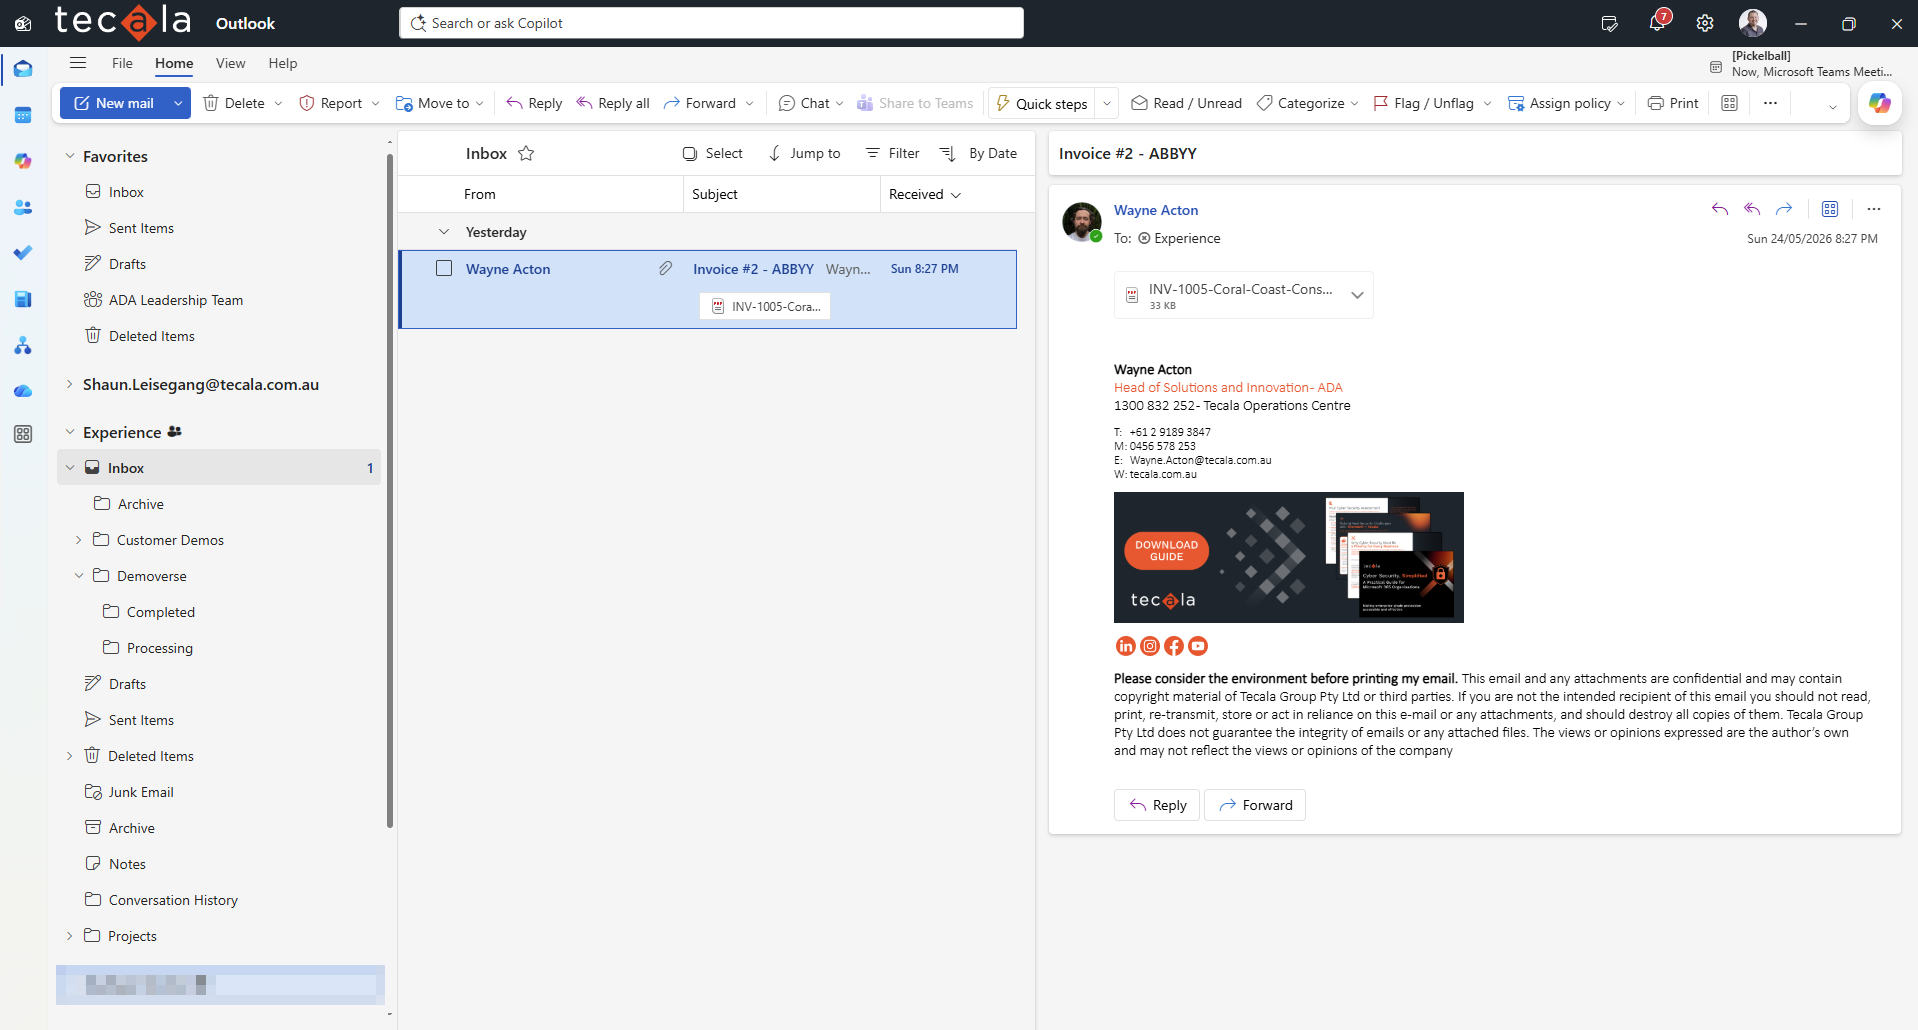1918x1030 pixels.
Task: Sort by the Received column header
Action: (x=925, y=194)
